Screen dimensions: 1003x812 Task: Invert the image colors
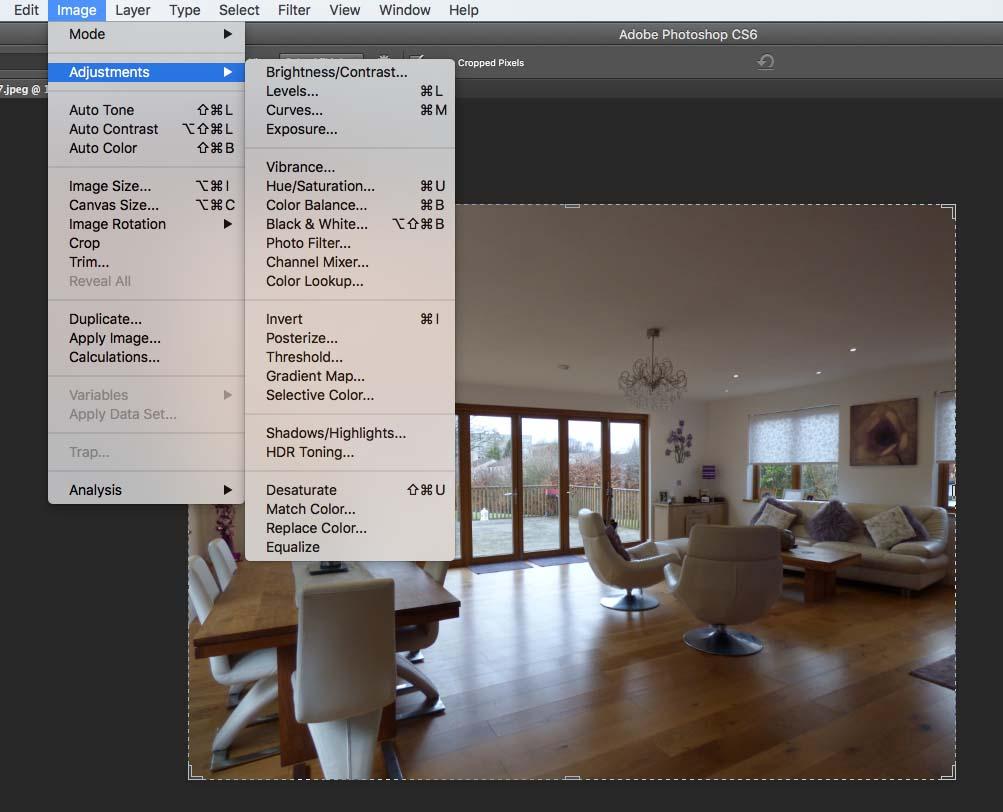coord(350,319)
